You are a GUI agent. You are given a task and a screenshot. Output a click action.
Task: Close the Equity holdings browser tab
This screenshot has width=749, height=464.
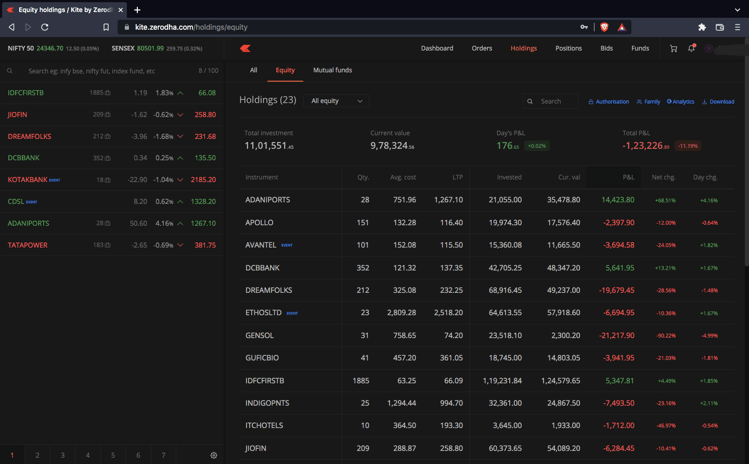(x=120, y=10)
